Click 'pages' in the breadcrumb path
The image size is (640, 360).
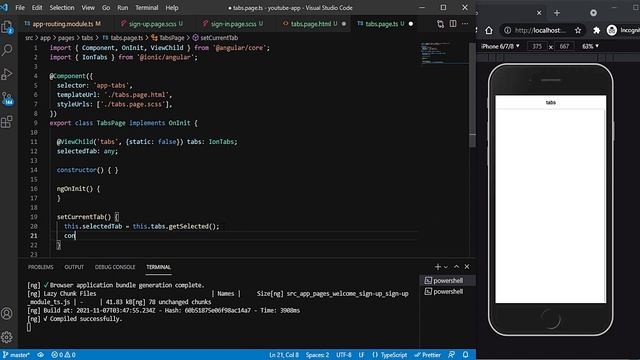66,38
